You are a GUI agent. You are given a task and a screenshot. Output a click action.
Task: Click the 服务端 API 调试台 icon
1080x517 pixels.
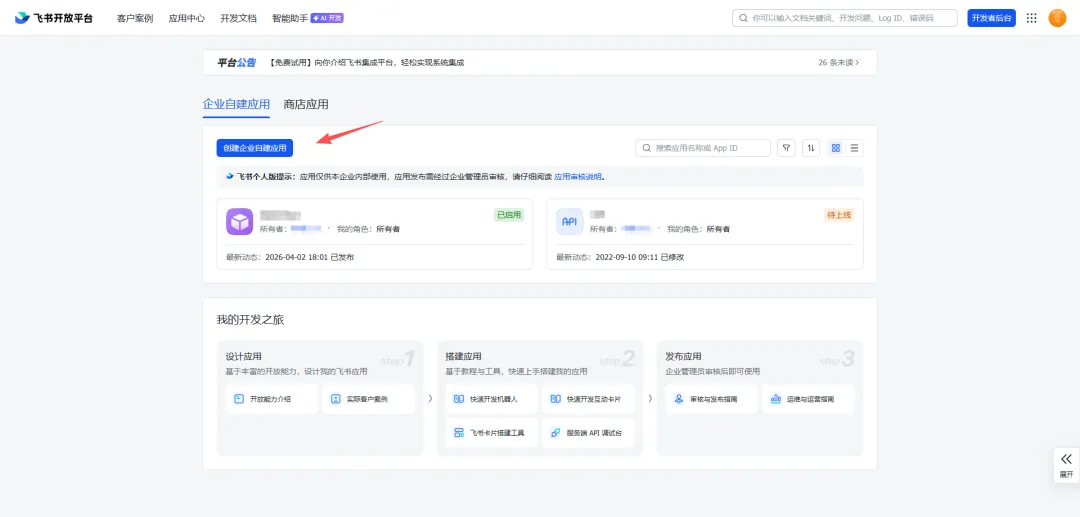coord(555,433)
